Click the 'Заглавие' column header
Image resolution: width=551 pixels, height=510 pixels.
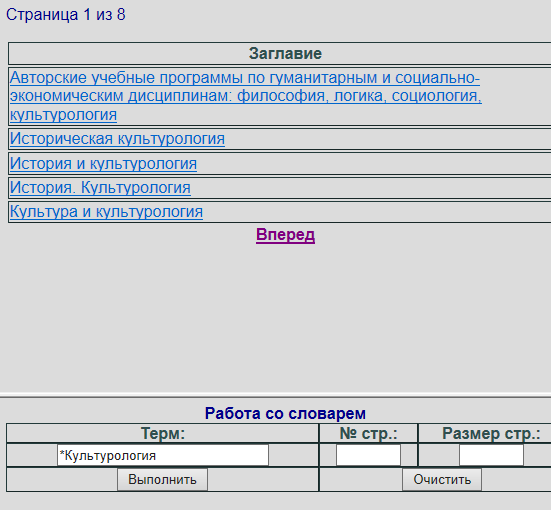click(285, 53)
